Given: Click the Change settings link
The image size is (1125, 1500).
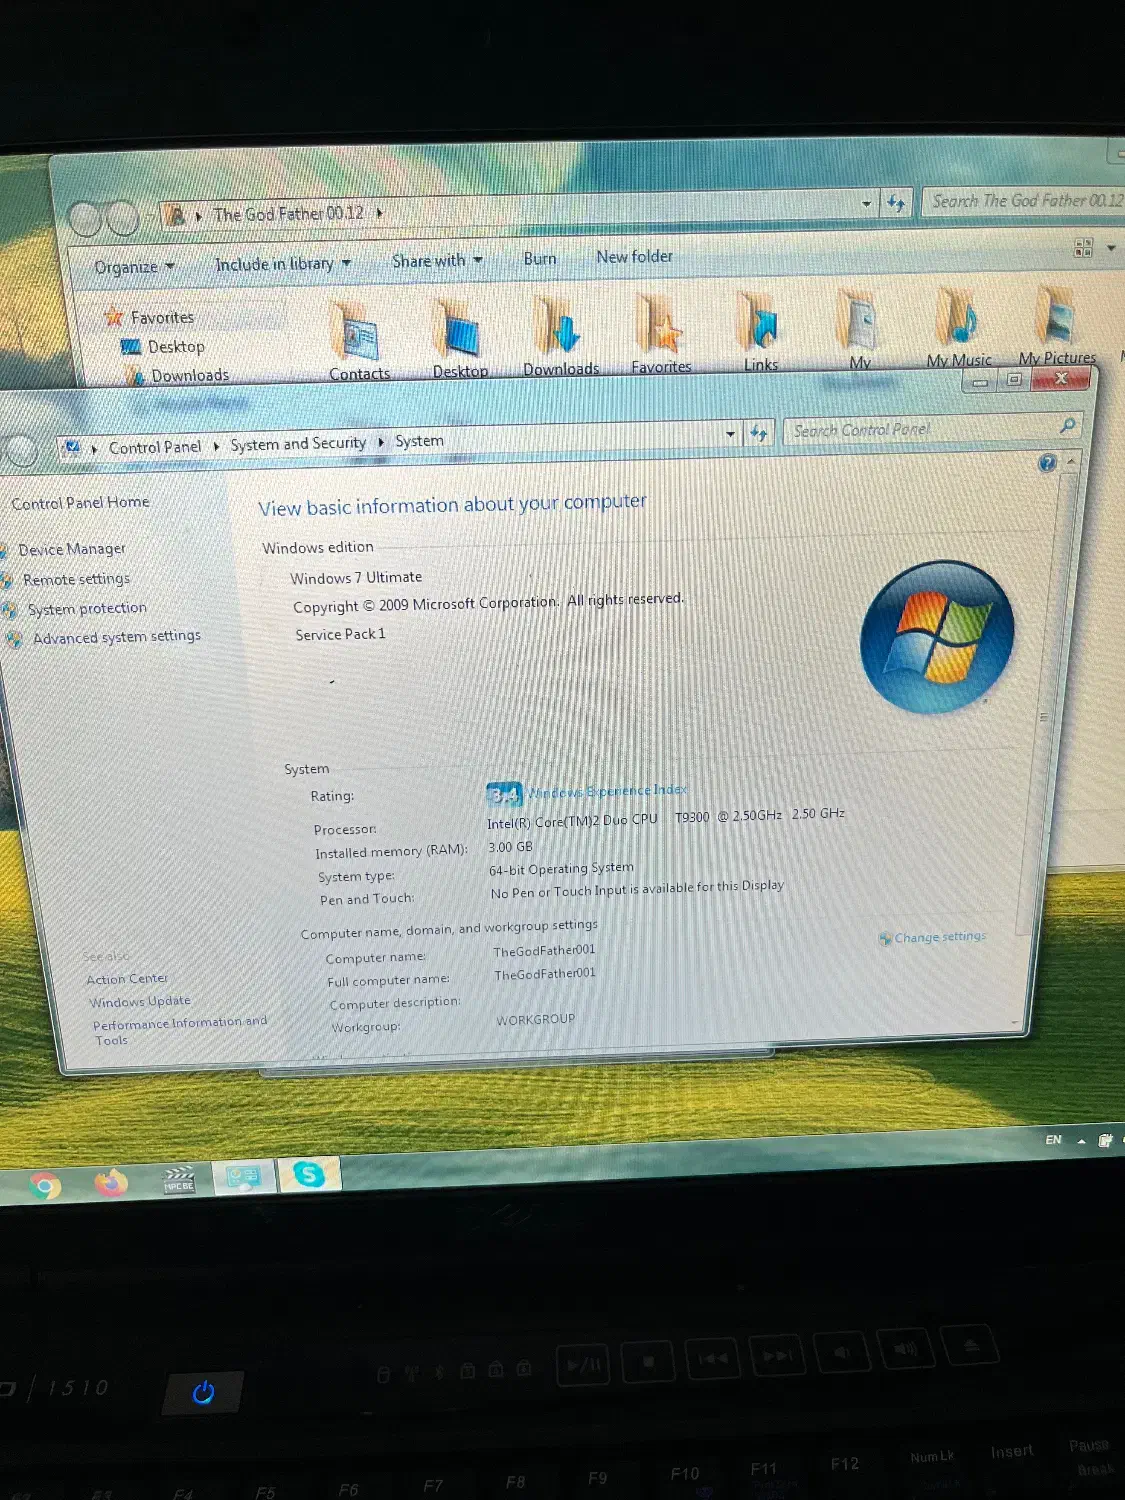Looking at the screenshot, I should coord(939,937).
